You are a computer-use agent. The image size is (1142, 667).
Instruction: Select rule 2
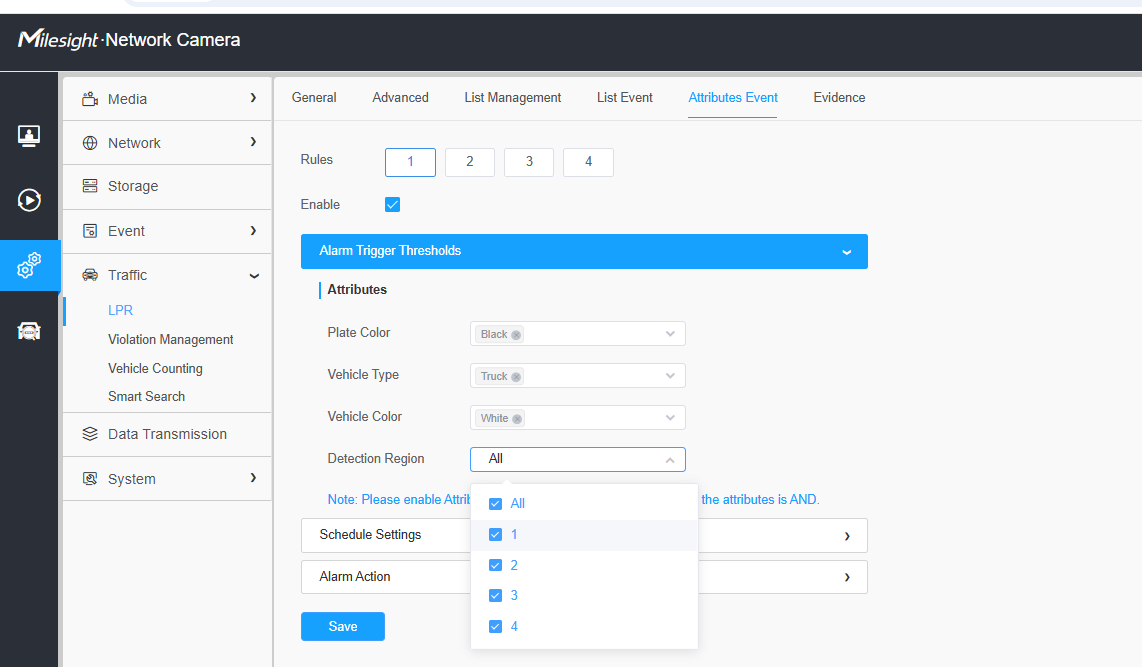[x=470, y=162]
